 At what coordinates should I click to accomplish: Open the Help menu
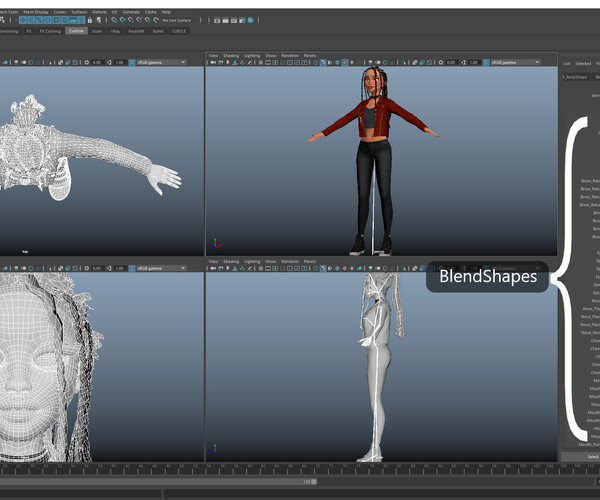point(166,12)
